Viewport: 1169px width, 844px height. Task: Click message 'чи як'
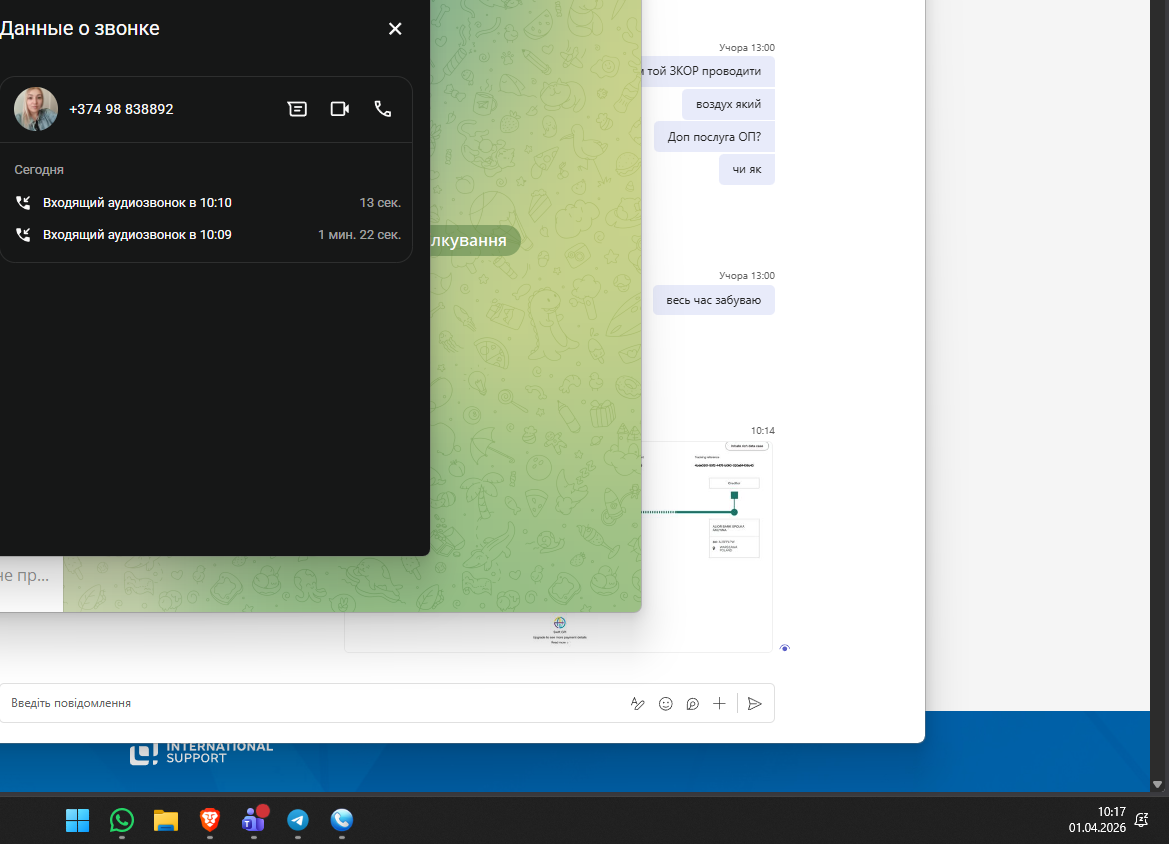(747, 169)
